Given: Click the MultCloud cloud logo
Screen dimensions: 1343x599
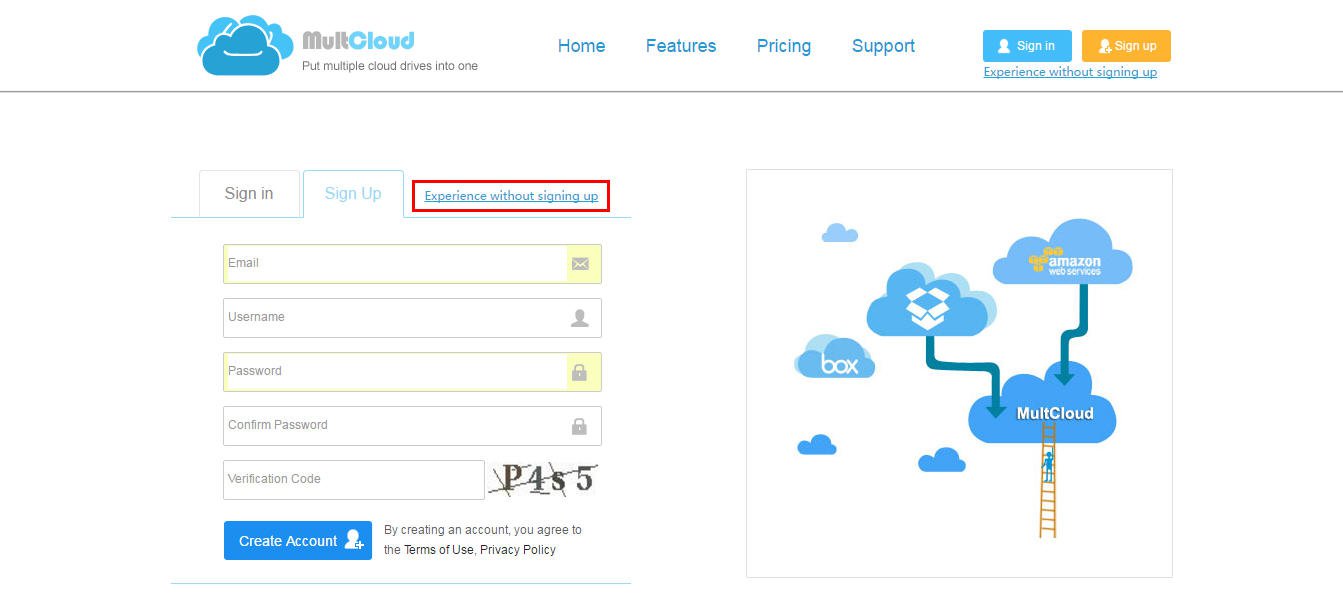Looking at the screenshot, I should tap(245, 45).
